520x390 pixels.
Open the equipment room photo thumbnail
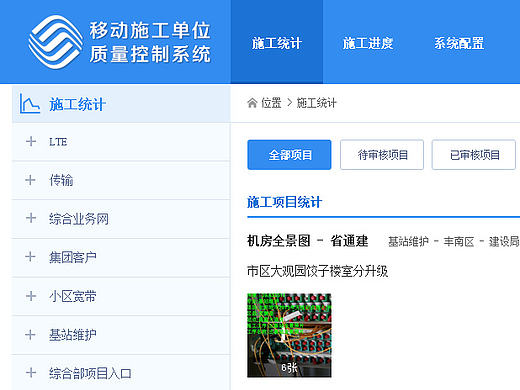pyautogui.click(x=289, y=335)
